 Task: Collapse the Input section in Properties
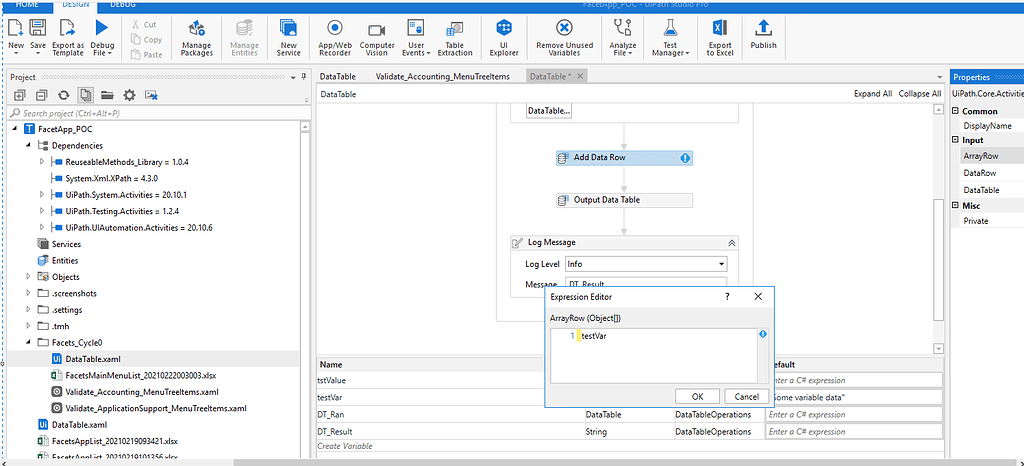(x=956, y=141)
